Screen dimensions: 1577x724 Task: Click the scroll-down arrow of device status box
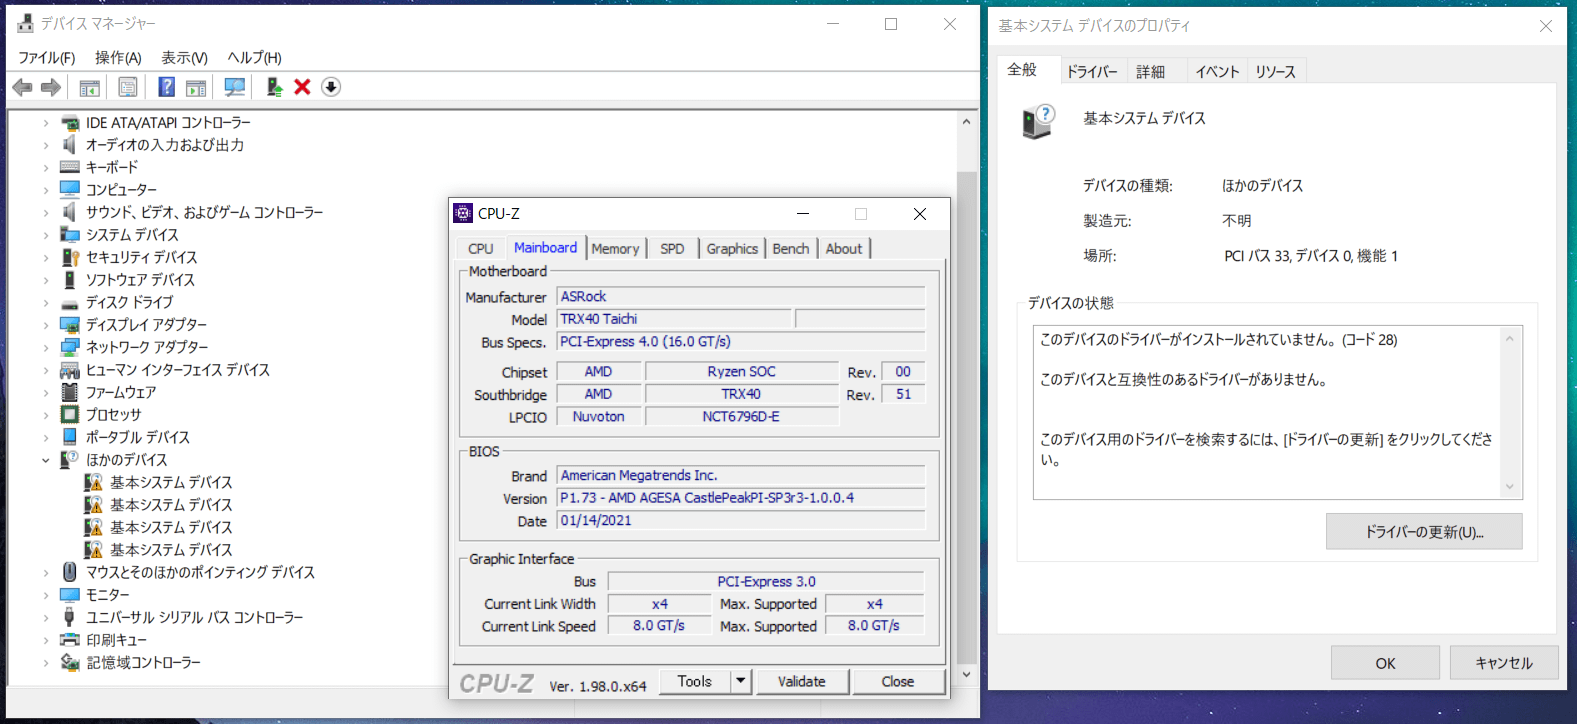[x=1510, y=487]
